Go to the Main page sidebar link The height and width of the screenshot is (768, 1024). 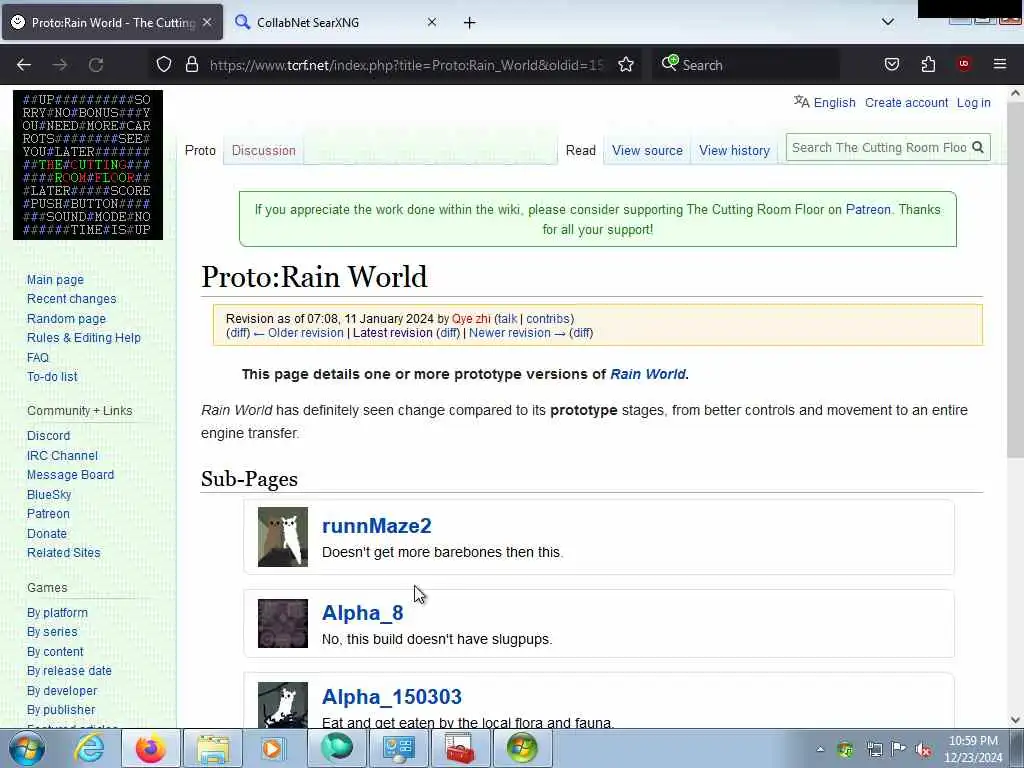pos(55,280)
